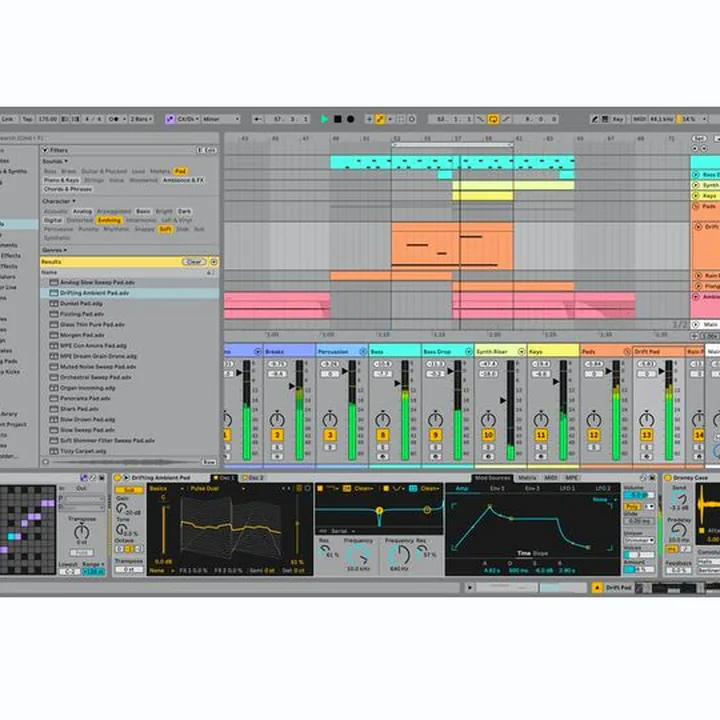Viewport: 720px width, 720px height.
Task: Toggle the Ambience & FX tag
Action: [x=183, y=180]
